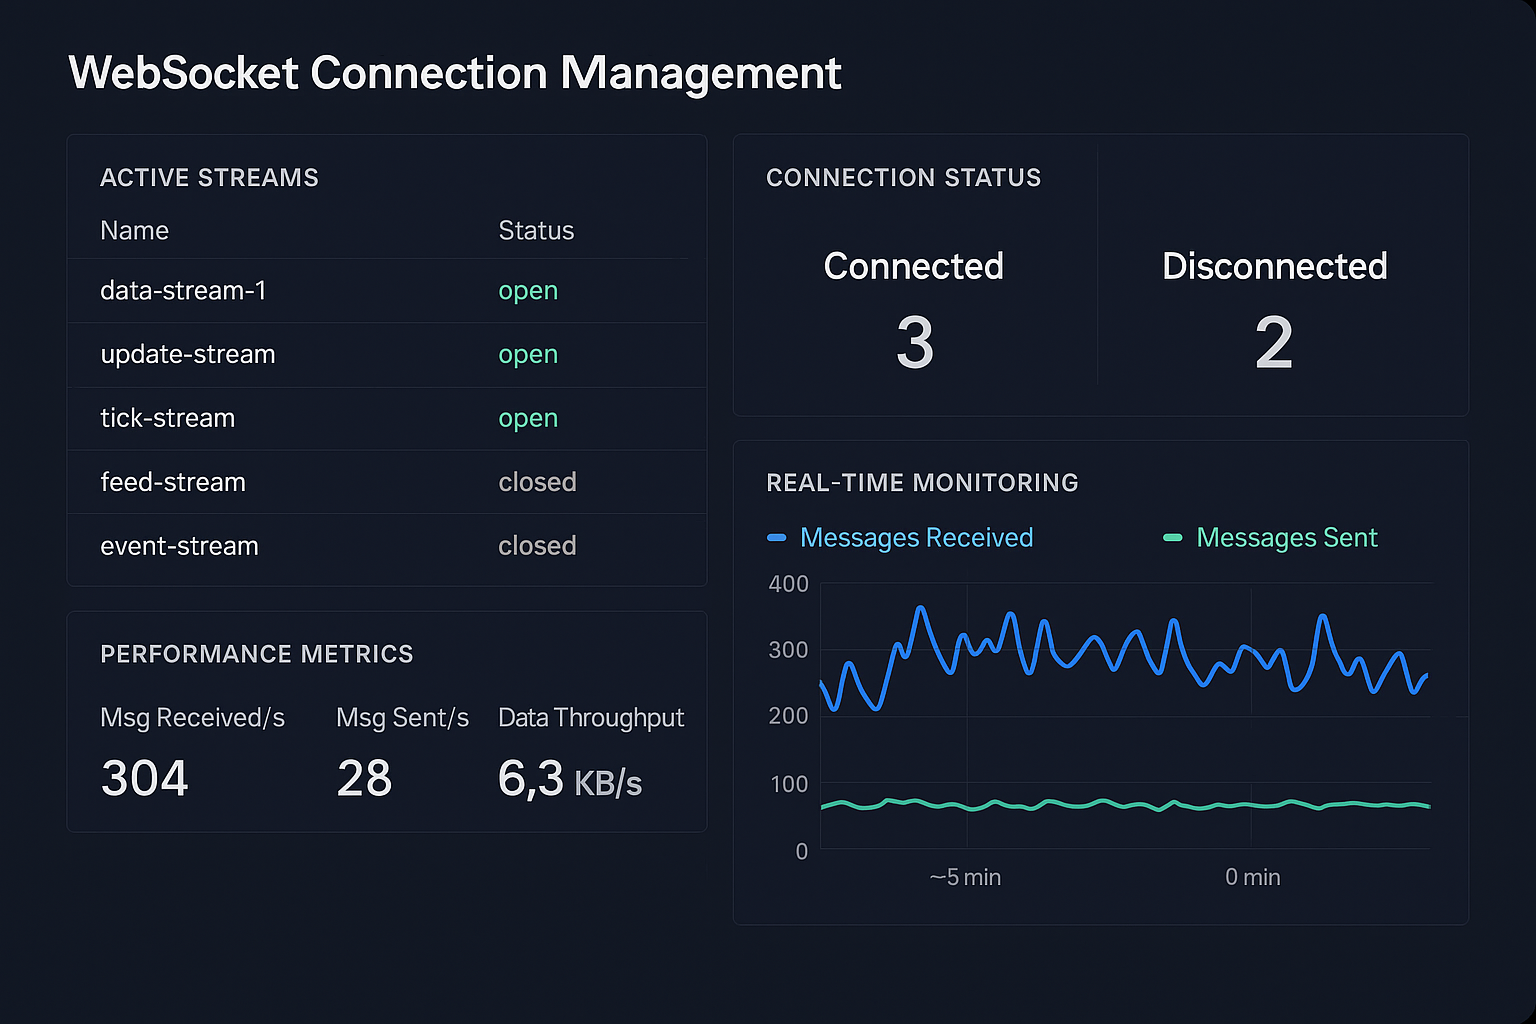Image resolution: width=1536 pixels, height=1024 pixels.
Task: Click the ACTIVE STREAMS panel title
Action: coord(209,178)
